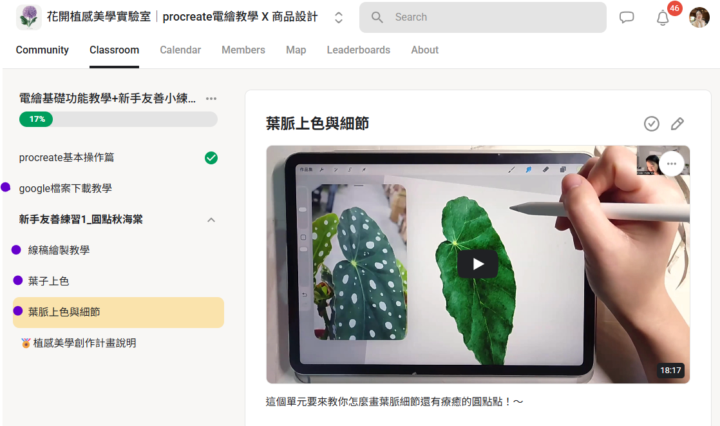Screen dimensions: 720x426
Task: Switch to the Community tab
Action: [x=42, y=50]
